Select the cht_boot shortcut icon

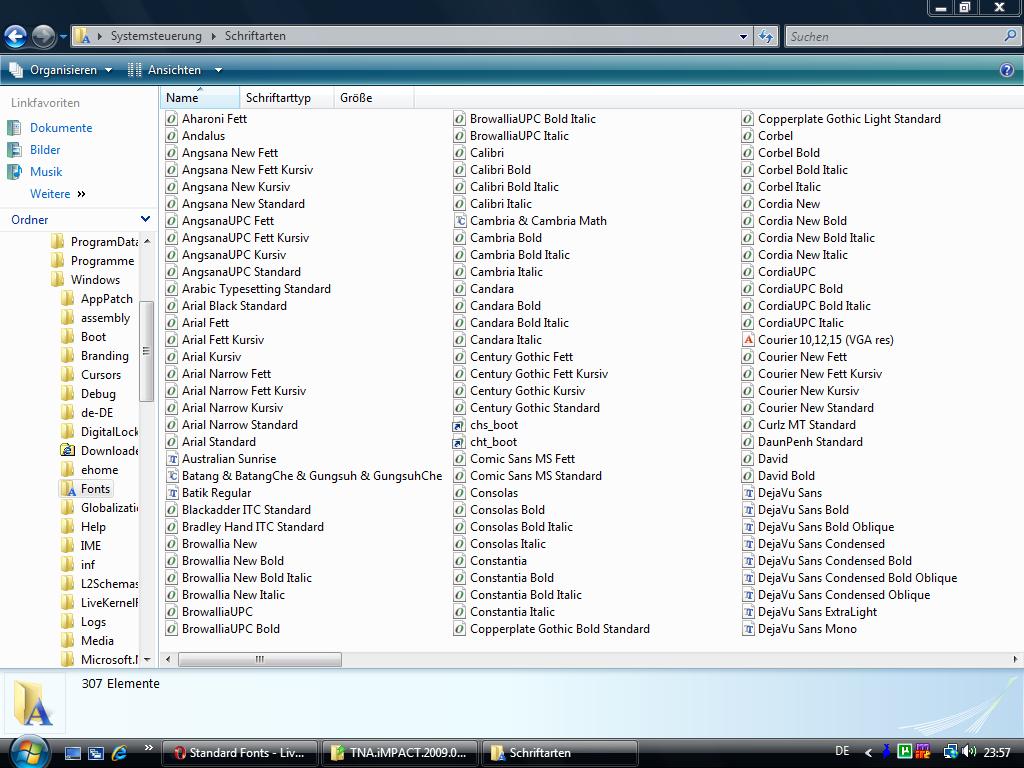(459, 442)
